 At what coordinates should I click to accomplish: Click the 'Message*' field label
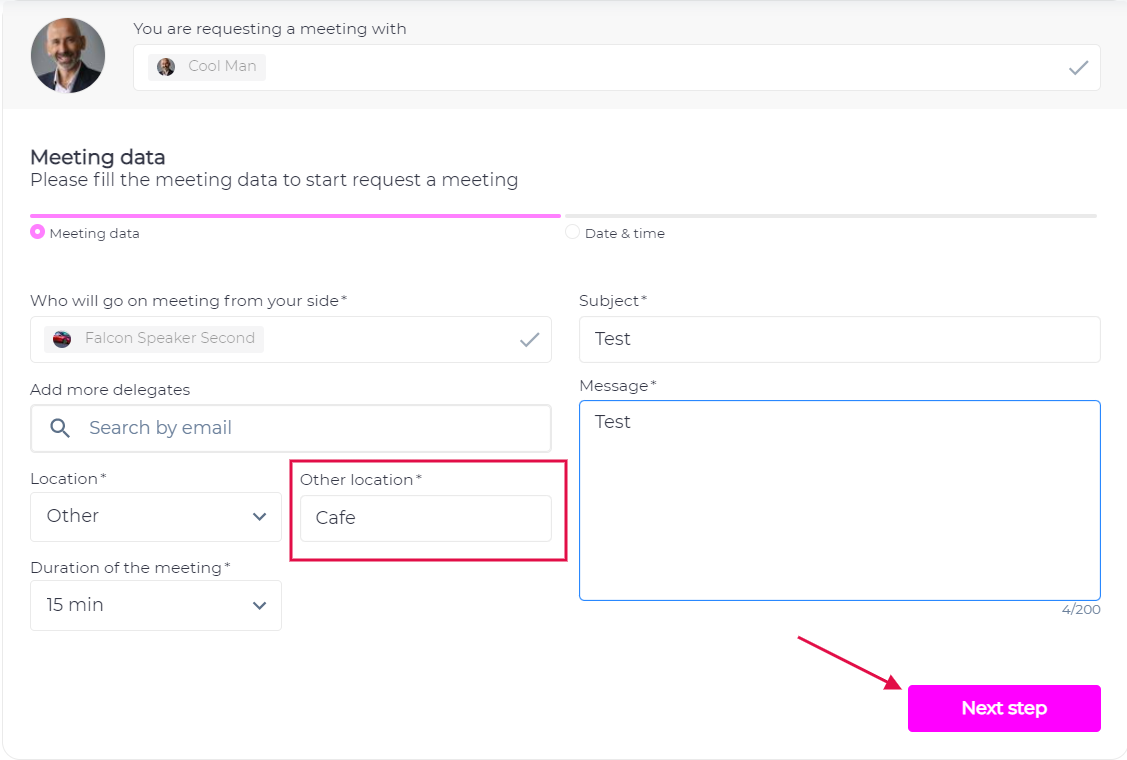point(617,386)
